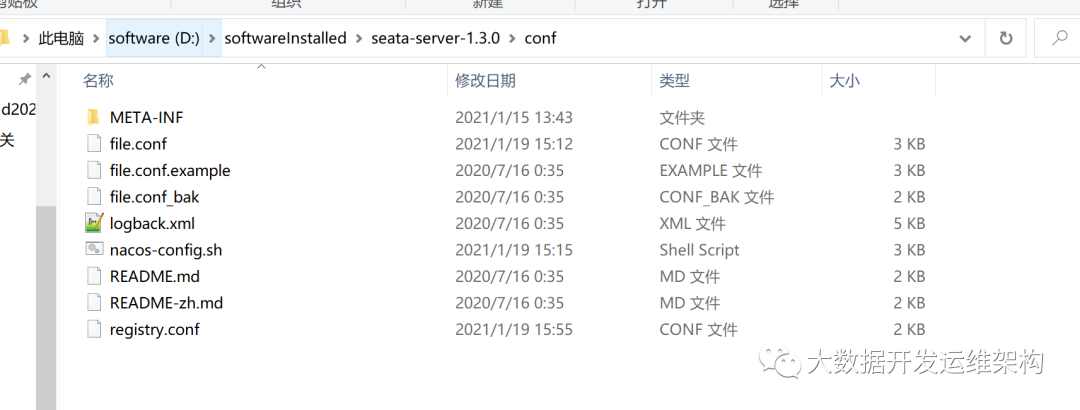1080x410 pixels.
Task: Click the nacos-config.sh script icon
Action: coord(94,250)
